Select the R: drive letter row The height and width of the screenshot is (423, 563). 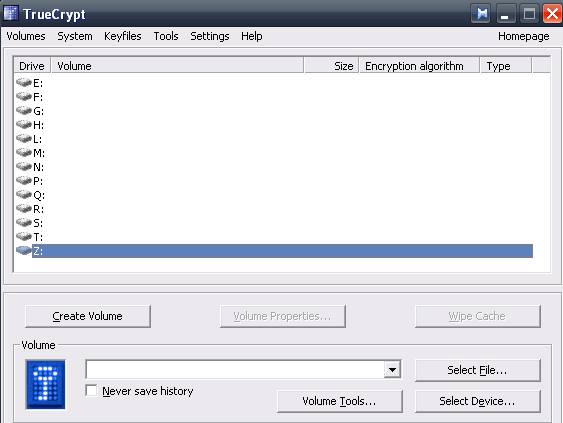click(x=274, y=209)
